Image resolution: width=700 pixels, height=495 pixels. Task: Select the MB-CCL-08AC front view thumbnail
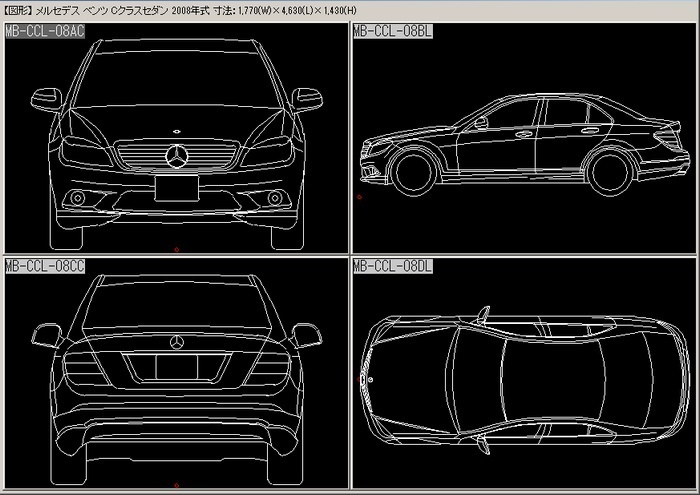pos(176,138)
